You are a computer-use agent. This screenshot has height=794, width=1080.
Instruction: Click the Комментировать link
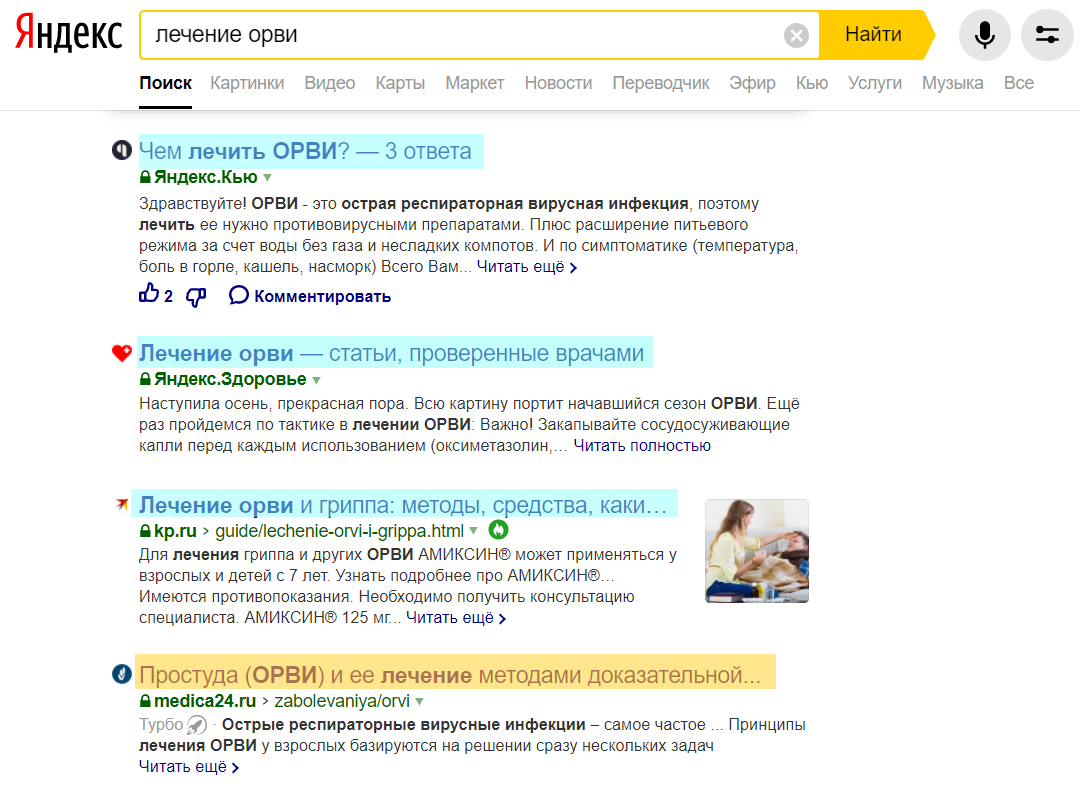pyautogui.click(x=322, y=296)
